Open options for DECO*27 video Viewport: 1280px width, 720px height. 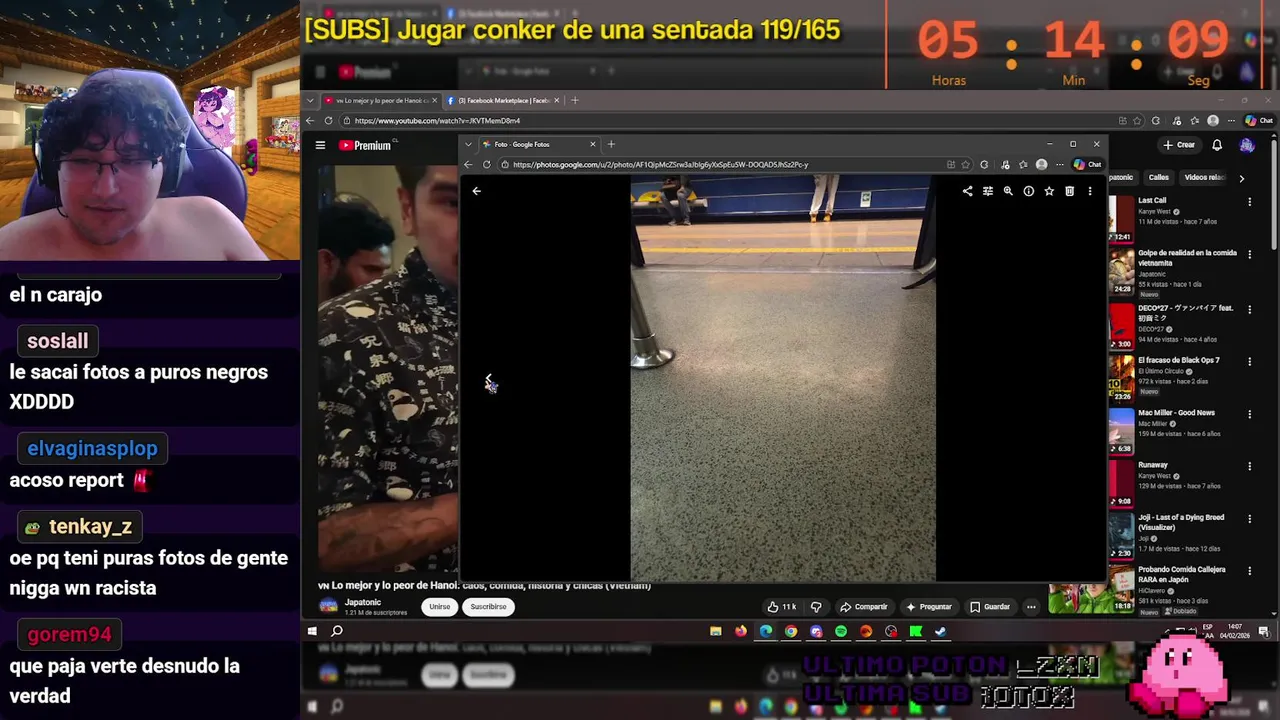click(1249, 310)
